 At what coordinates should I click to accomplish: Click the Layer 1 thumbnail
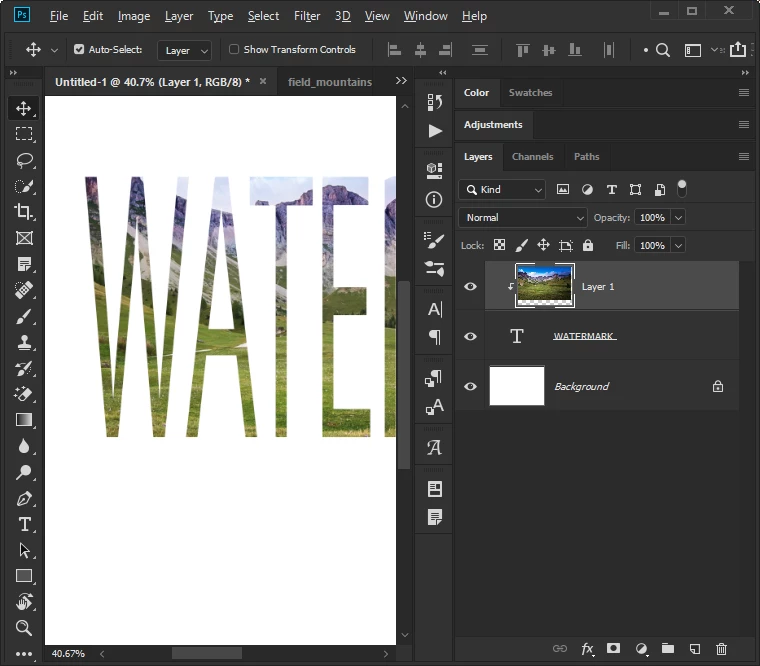pos(545,285)
